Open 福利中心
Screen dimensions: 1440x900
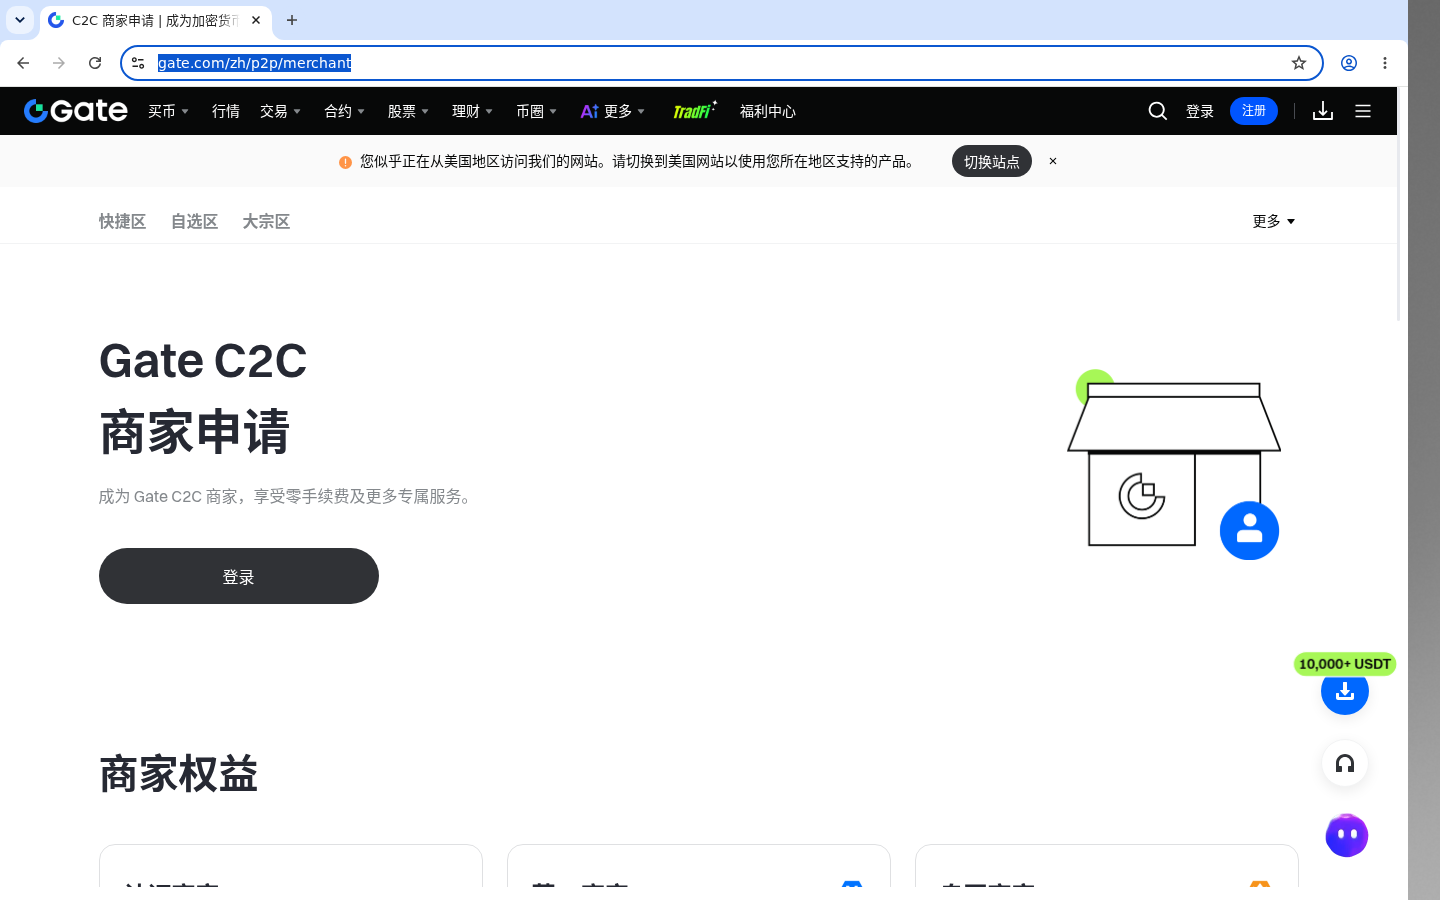point(768,111)
